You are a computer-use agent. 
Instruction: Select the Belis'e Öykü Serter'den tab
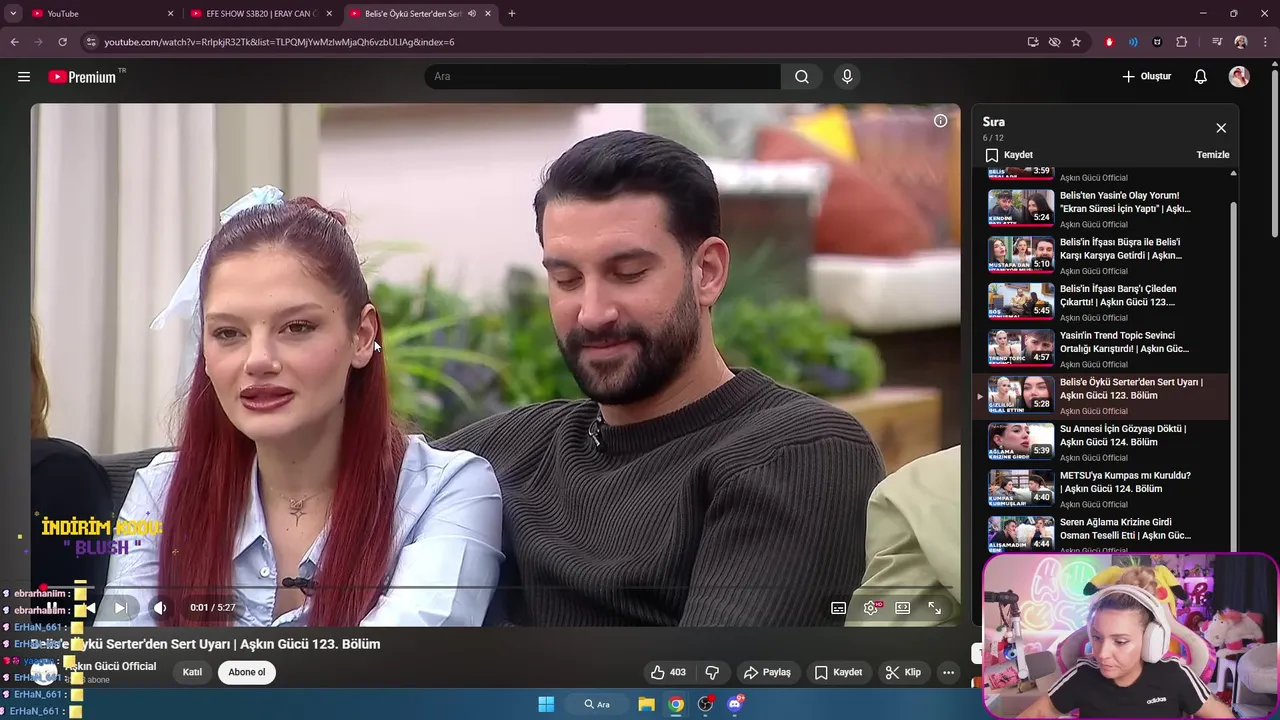(x=420, y=14)
